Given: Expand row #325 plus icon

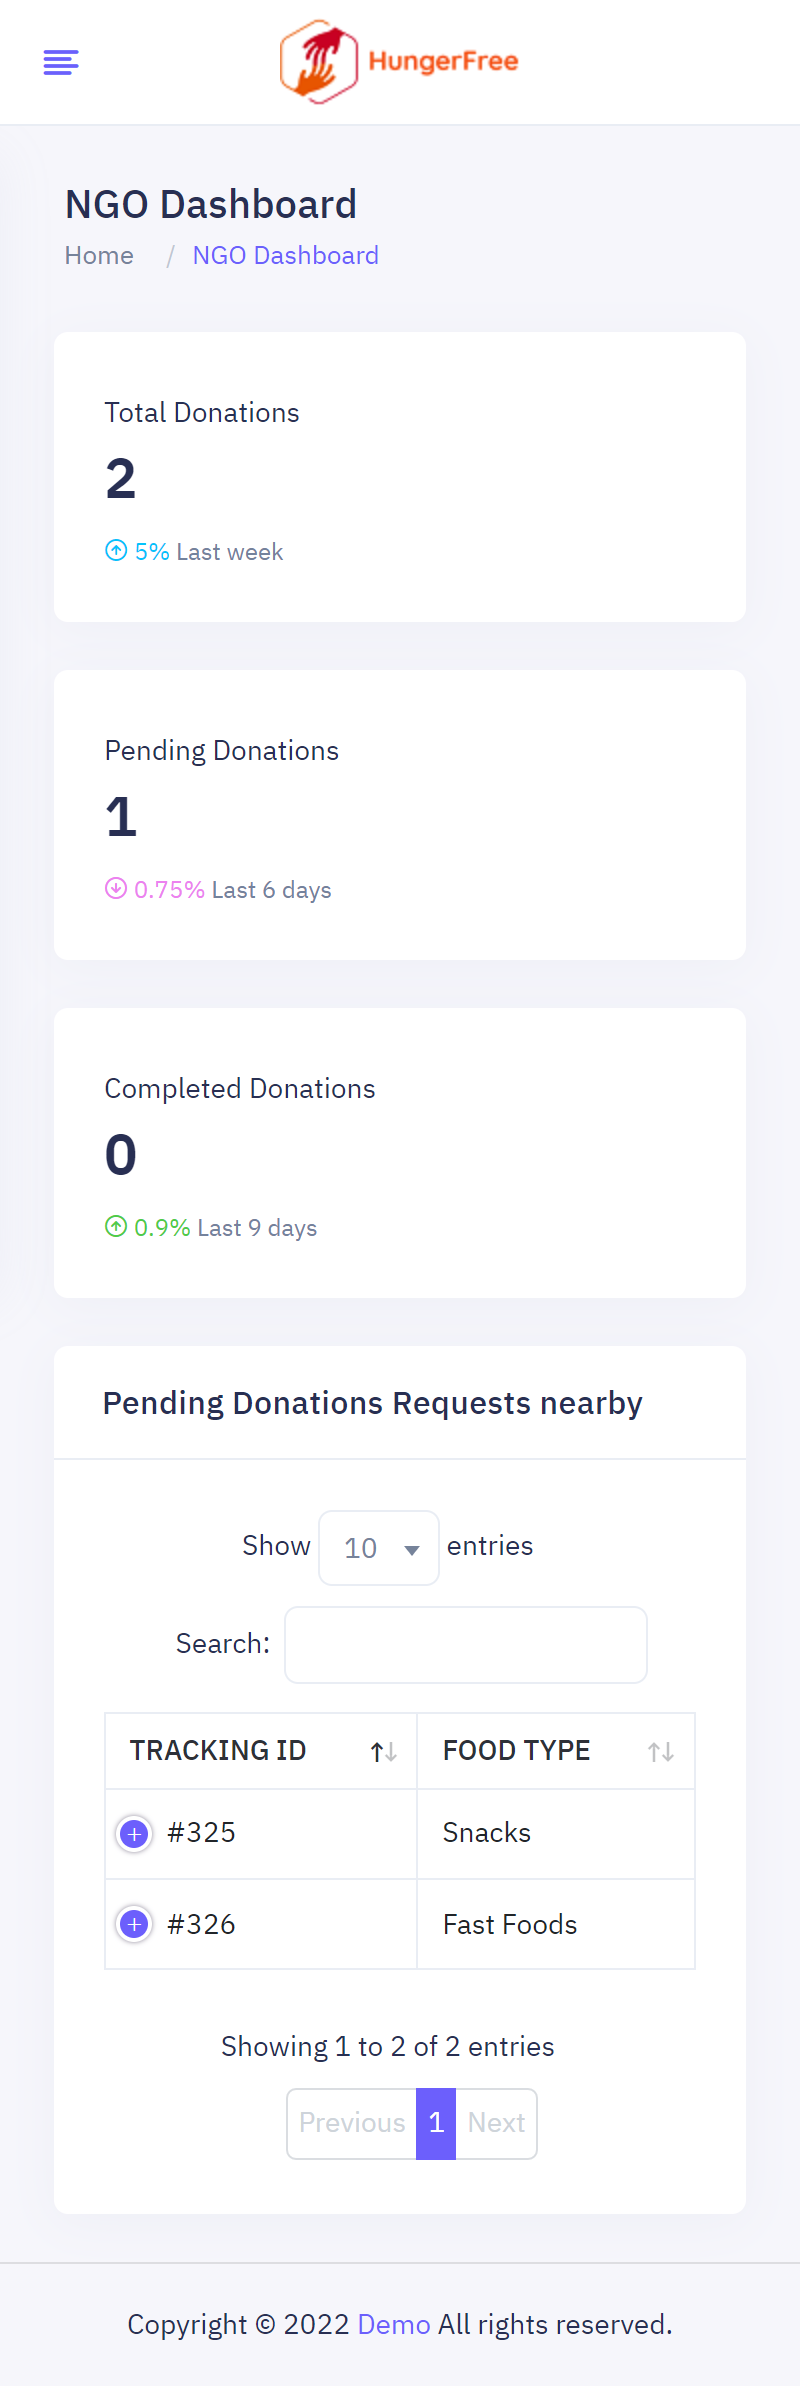Looking at the screenshot, I should [134, 1834].
